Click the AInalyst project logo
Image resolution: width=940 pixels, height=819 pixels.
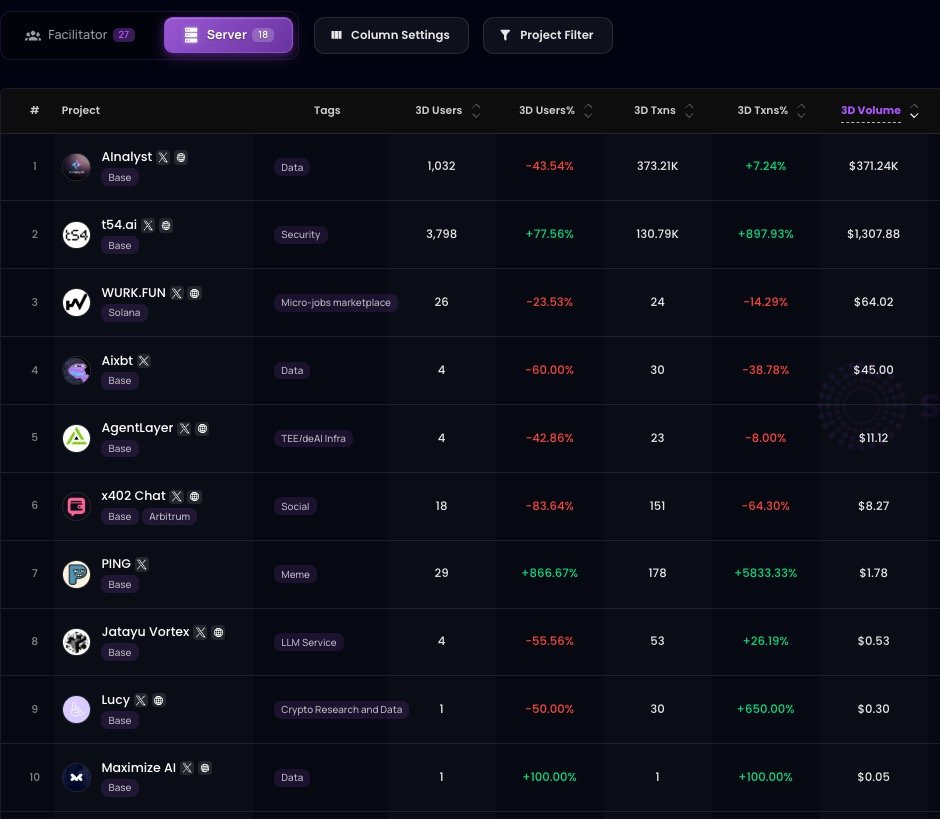(x=77, y=167)
